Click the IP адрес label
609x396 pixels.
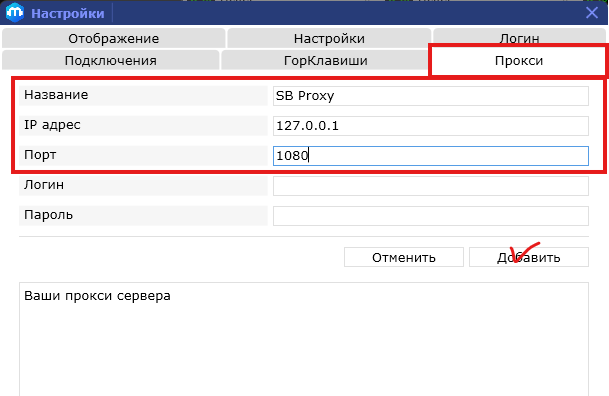point(52,125)
